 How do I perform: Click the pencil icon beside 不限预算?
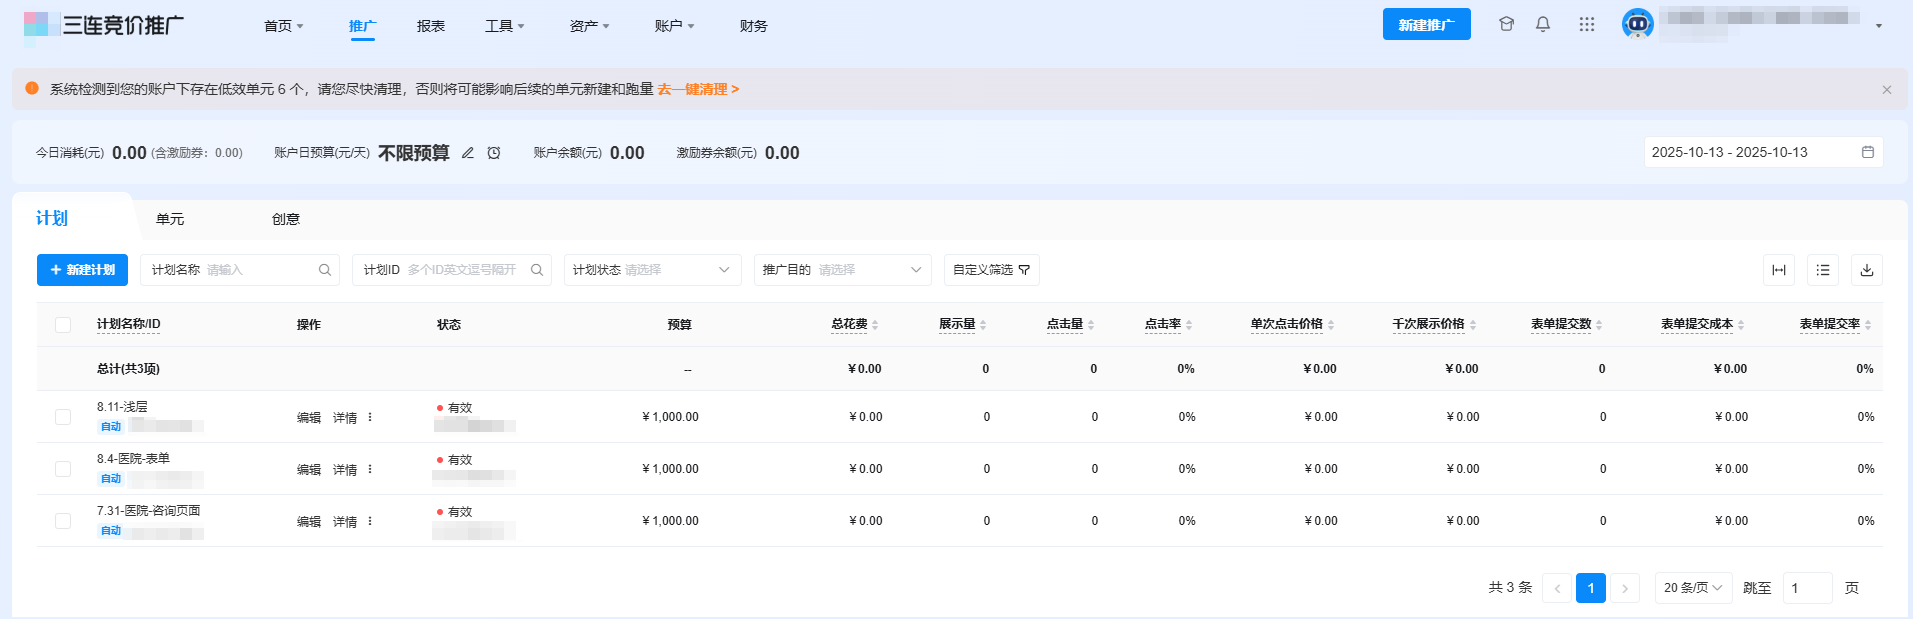click(x=467, y=153)
